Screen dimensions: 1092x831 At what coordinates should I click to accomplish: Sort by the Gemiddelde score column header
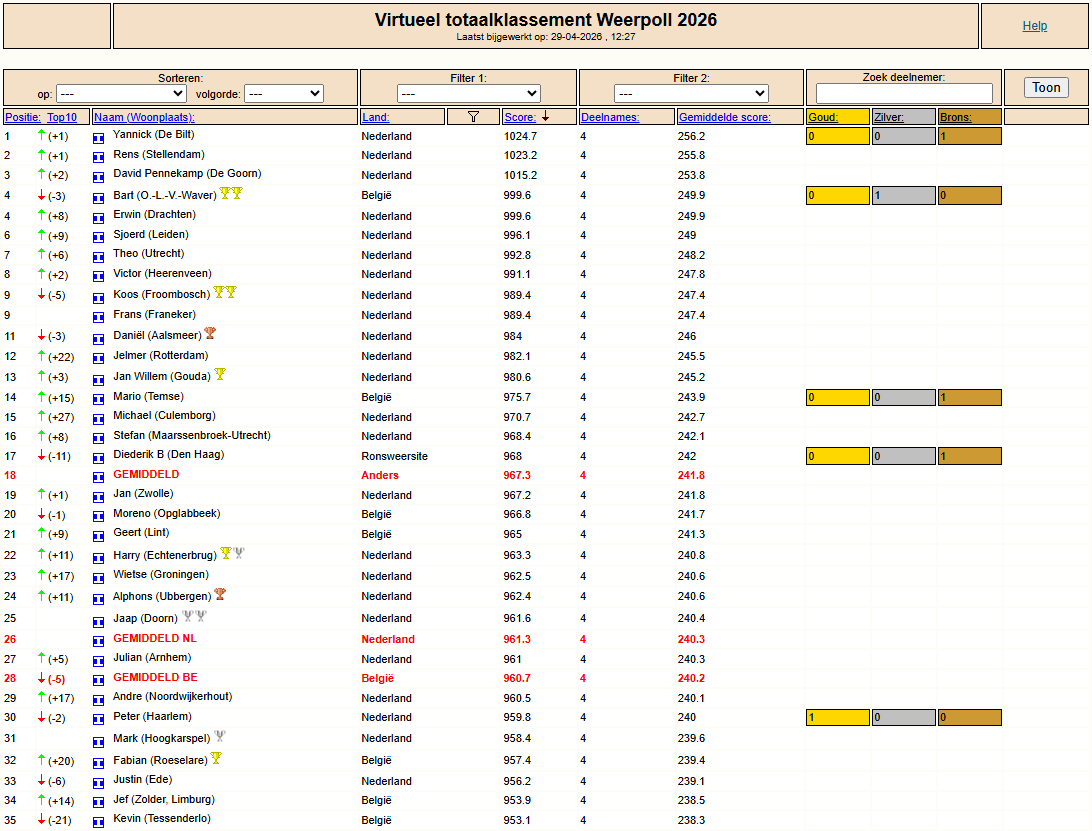724,117
